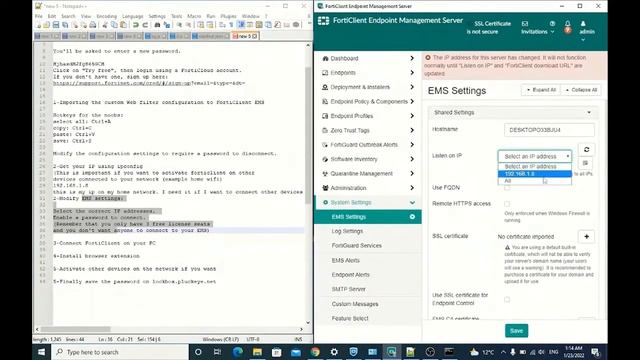The height and width of the screenshot is (360, 640).
Task: Open SMTP Server in the sidebar
Action: [348, 289]
